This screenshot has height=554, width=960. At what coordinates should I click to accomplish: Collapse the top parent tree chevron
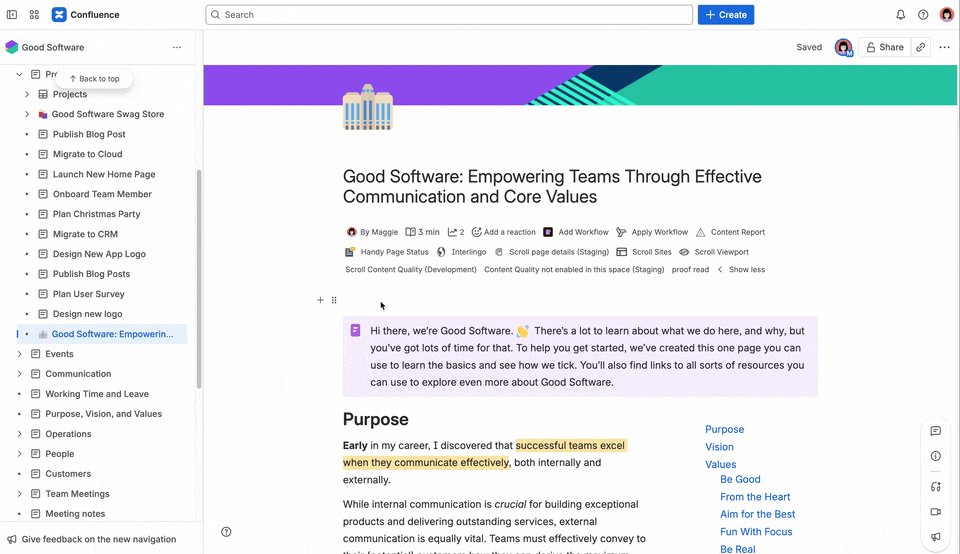(x=20, y=74)
